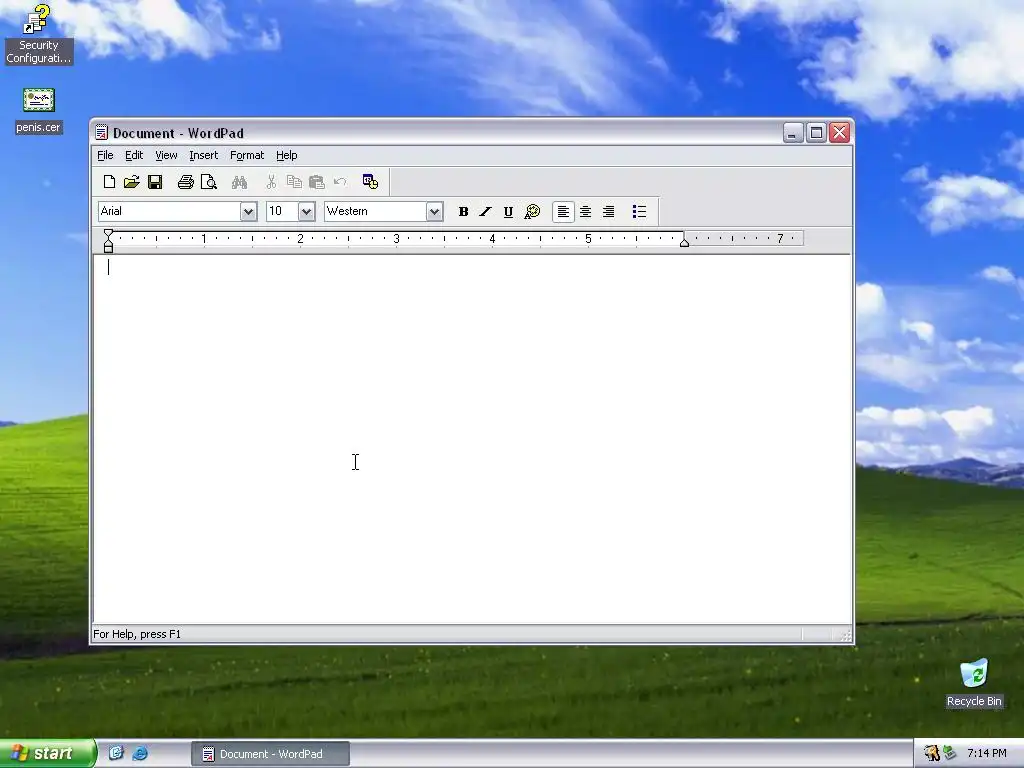Click the Undo arrow icon
This screenshot has width=1024, height=768.
[340, 182]
